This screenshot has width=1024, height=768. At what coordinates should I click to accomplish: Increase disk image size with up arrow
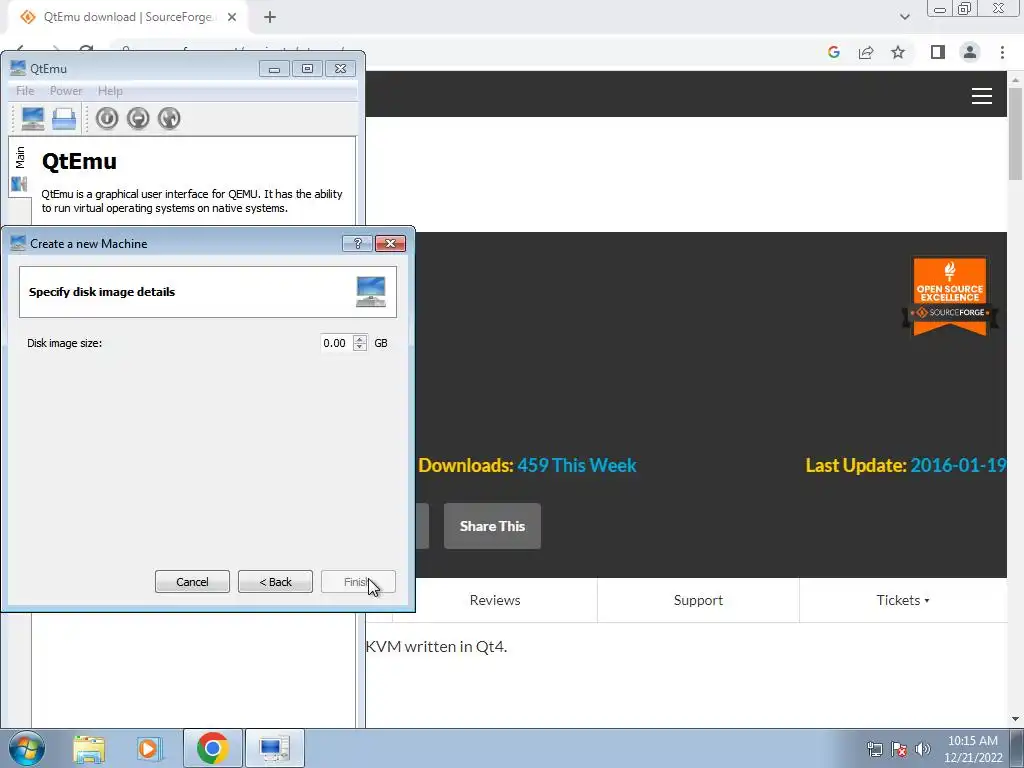pyautogui.click(x=360, y=339)
